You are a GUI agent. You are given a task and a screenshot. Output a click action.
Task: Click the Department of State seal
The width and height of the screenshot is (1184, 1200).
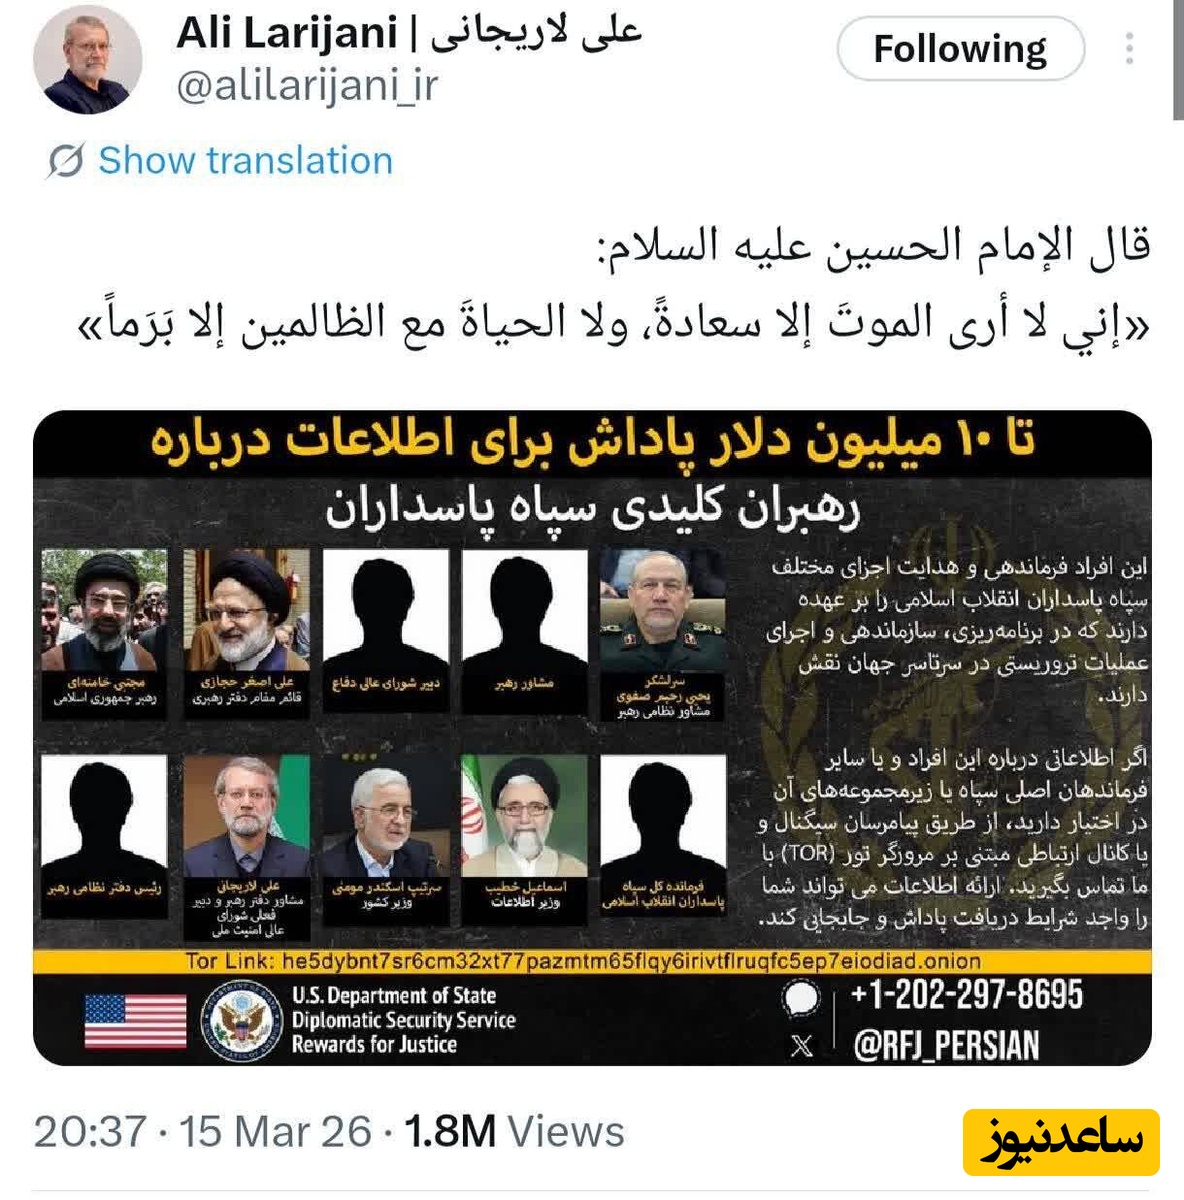click(x=240, y=1020)
